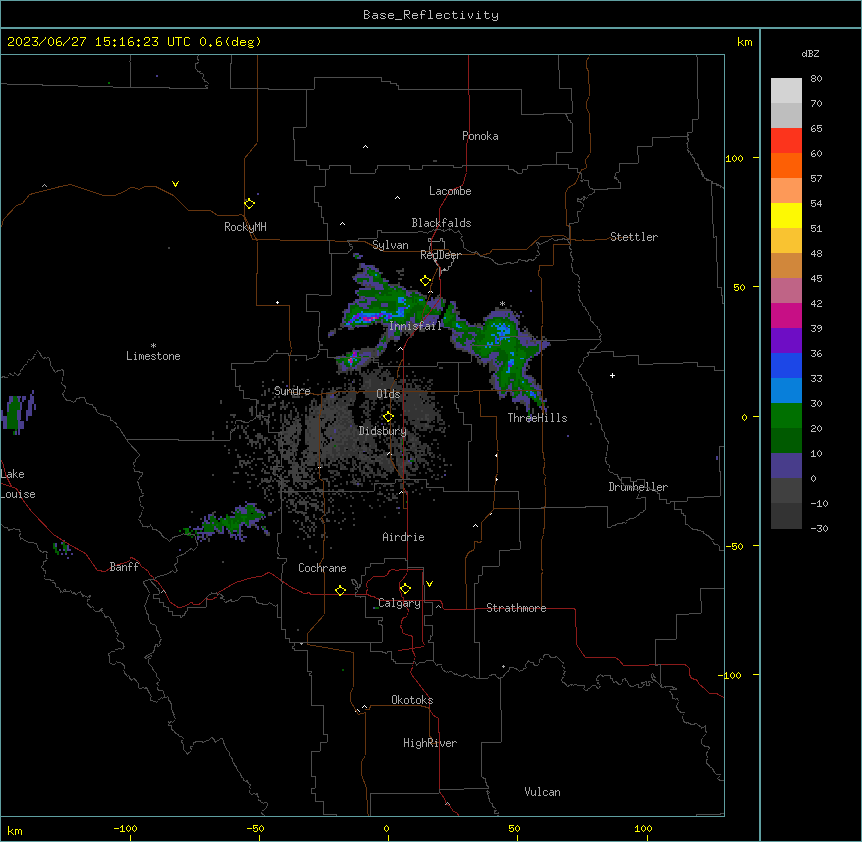Select the orange 60–57 dBZ legend swatch
Viewport: 862px width, 842px height.
786,165
